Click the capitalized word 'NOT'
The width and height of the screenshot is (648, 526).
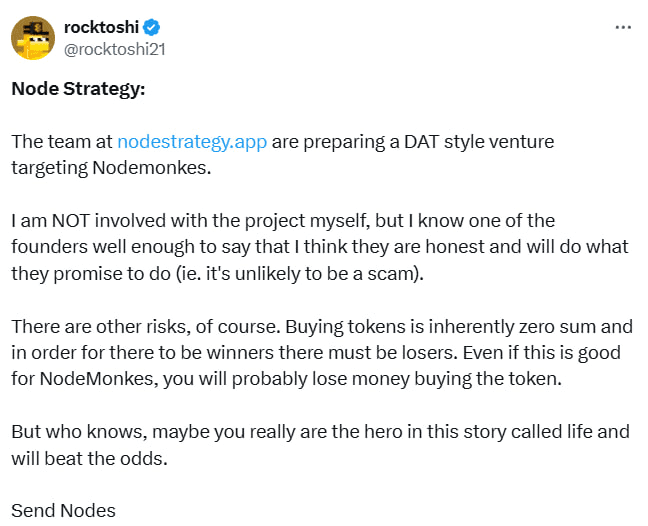(x=71, y=221)
